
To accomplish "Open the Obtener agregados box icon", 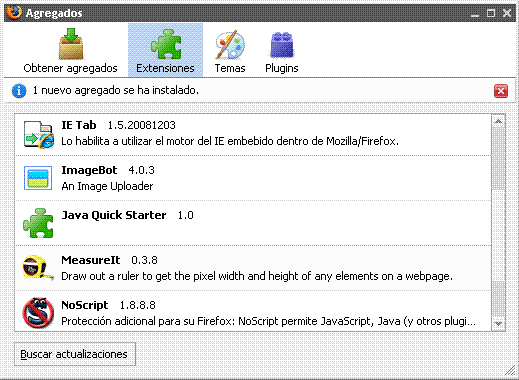I will coord(71,44).
